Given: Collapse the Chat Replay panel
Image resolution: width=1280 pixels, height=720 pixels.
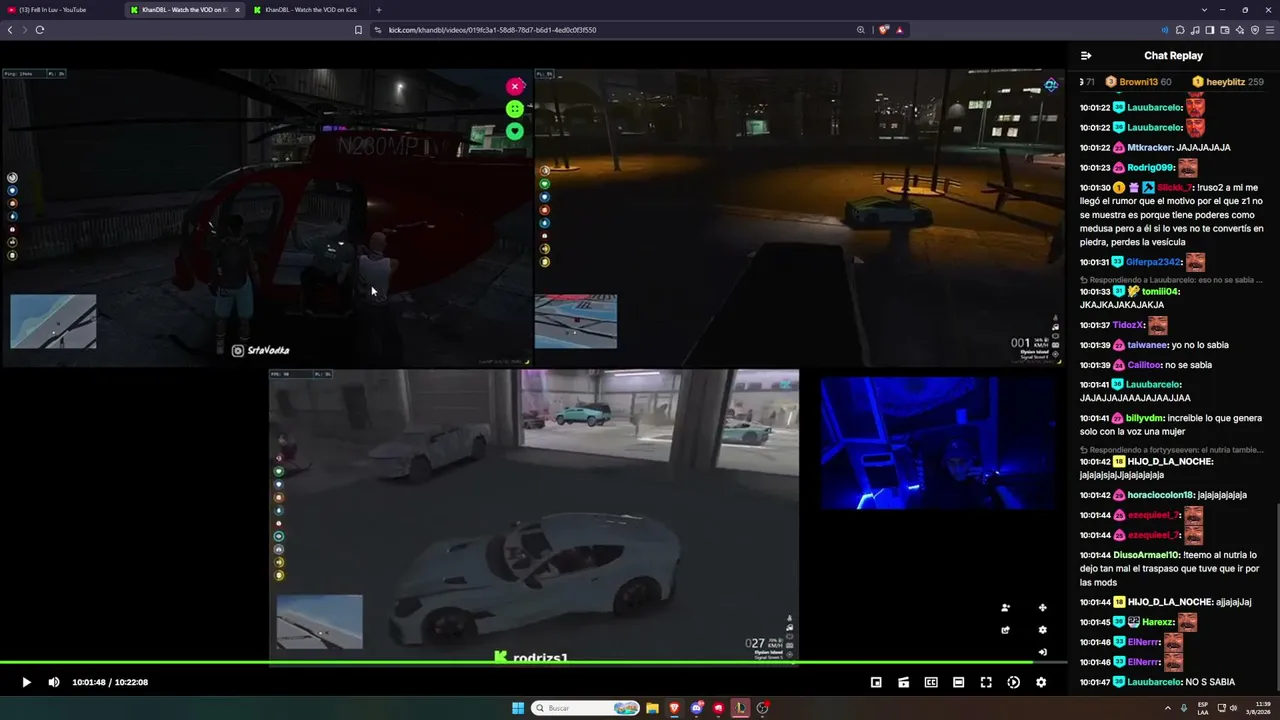Looking at the screenshot, I should click(x=1086, y=56).
